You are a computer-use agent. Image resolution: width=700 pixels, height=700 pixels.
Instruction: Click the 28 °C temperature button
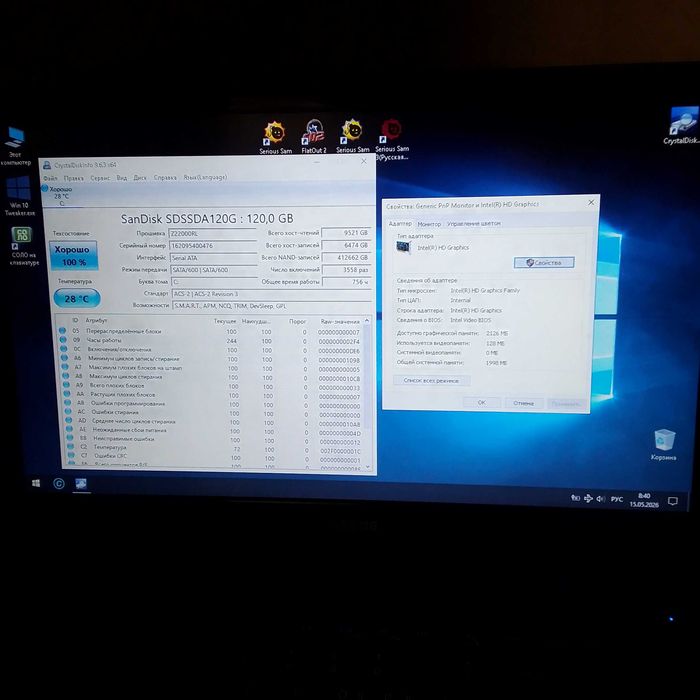(x=77, y=299)
